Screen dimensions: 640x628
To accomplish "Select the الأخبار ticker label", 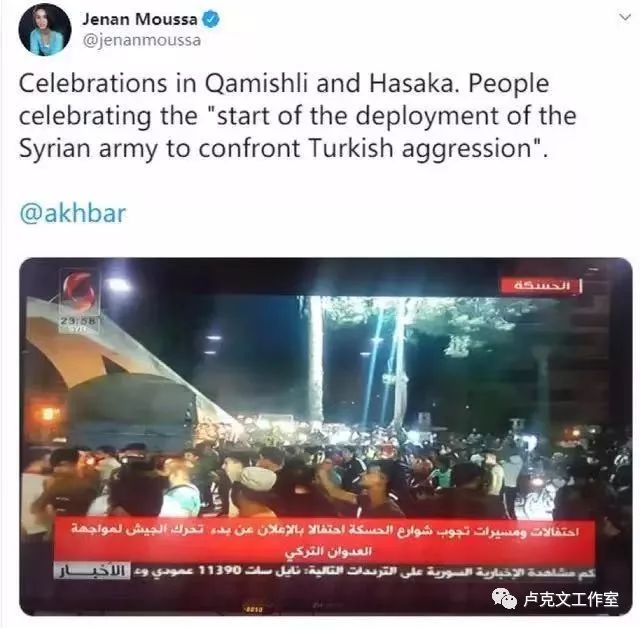I will point(92,571).
